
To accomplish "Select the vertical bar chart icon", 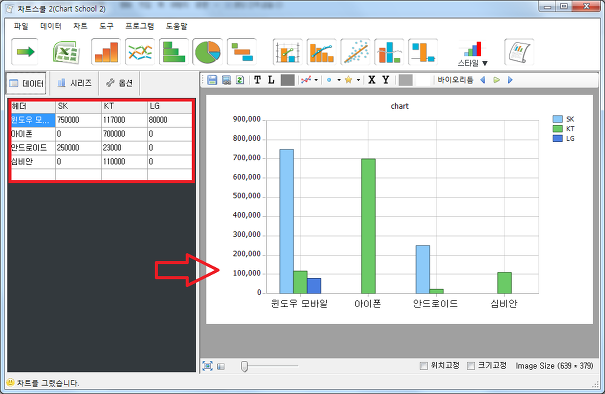I will tap(106, 52).
